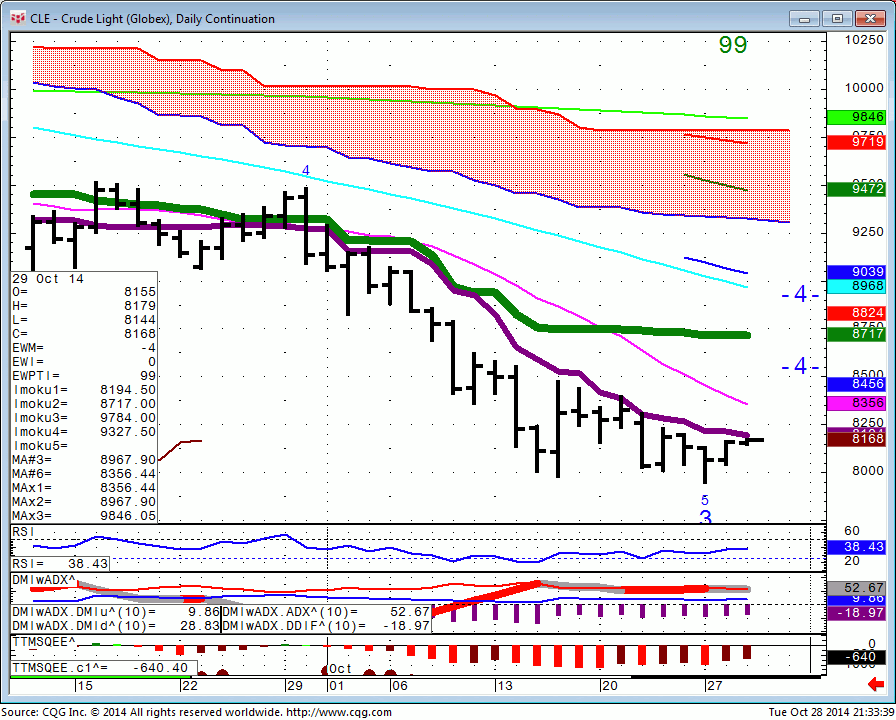This screenshot has width=896, height=720.
Task: Click the Imoku3= 9784.00 row
Action: pyautogui.click(x=84, y=418)
